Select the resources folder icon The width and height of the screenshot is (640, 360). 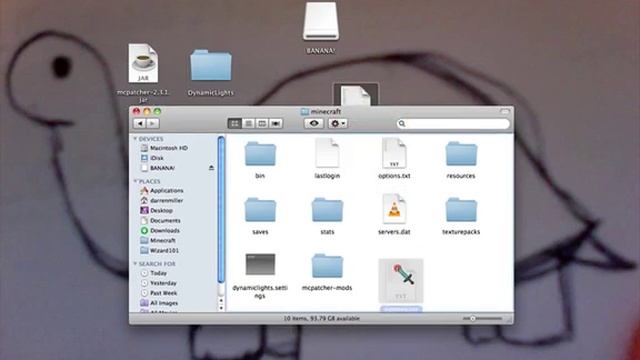[461, 154]
